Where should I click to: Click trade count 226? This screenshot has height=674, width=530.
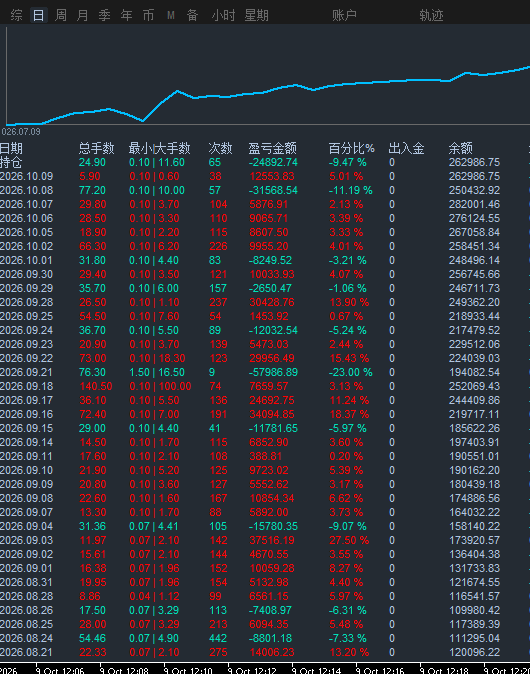pos(218,247)
